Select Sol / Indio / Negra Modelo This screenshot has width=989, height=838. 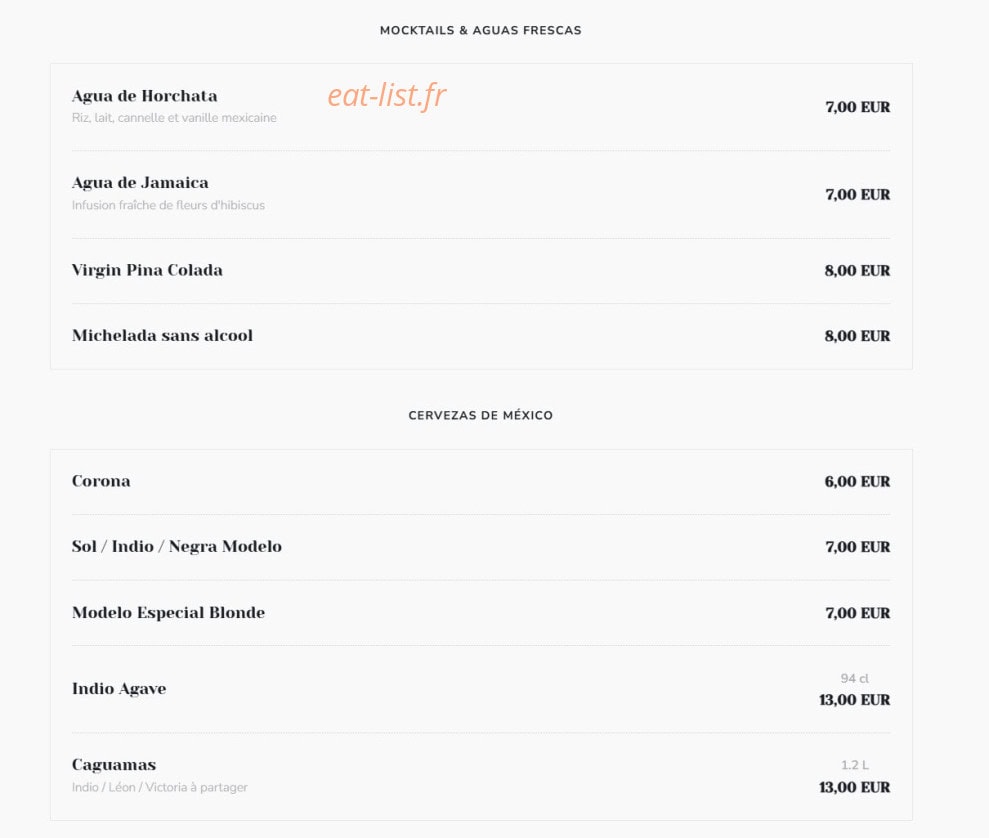point(177,547)
